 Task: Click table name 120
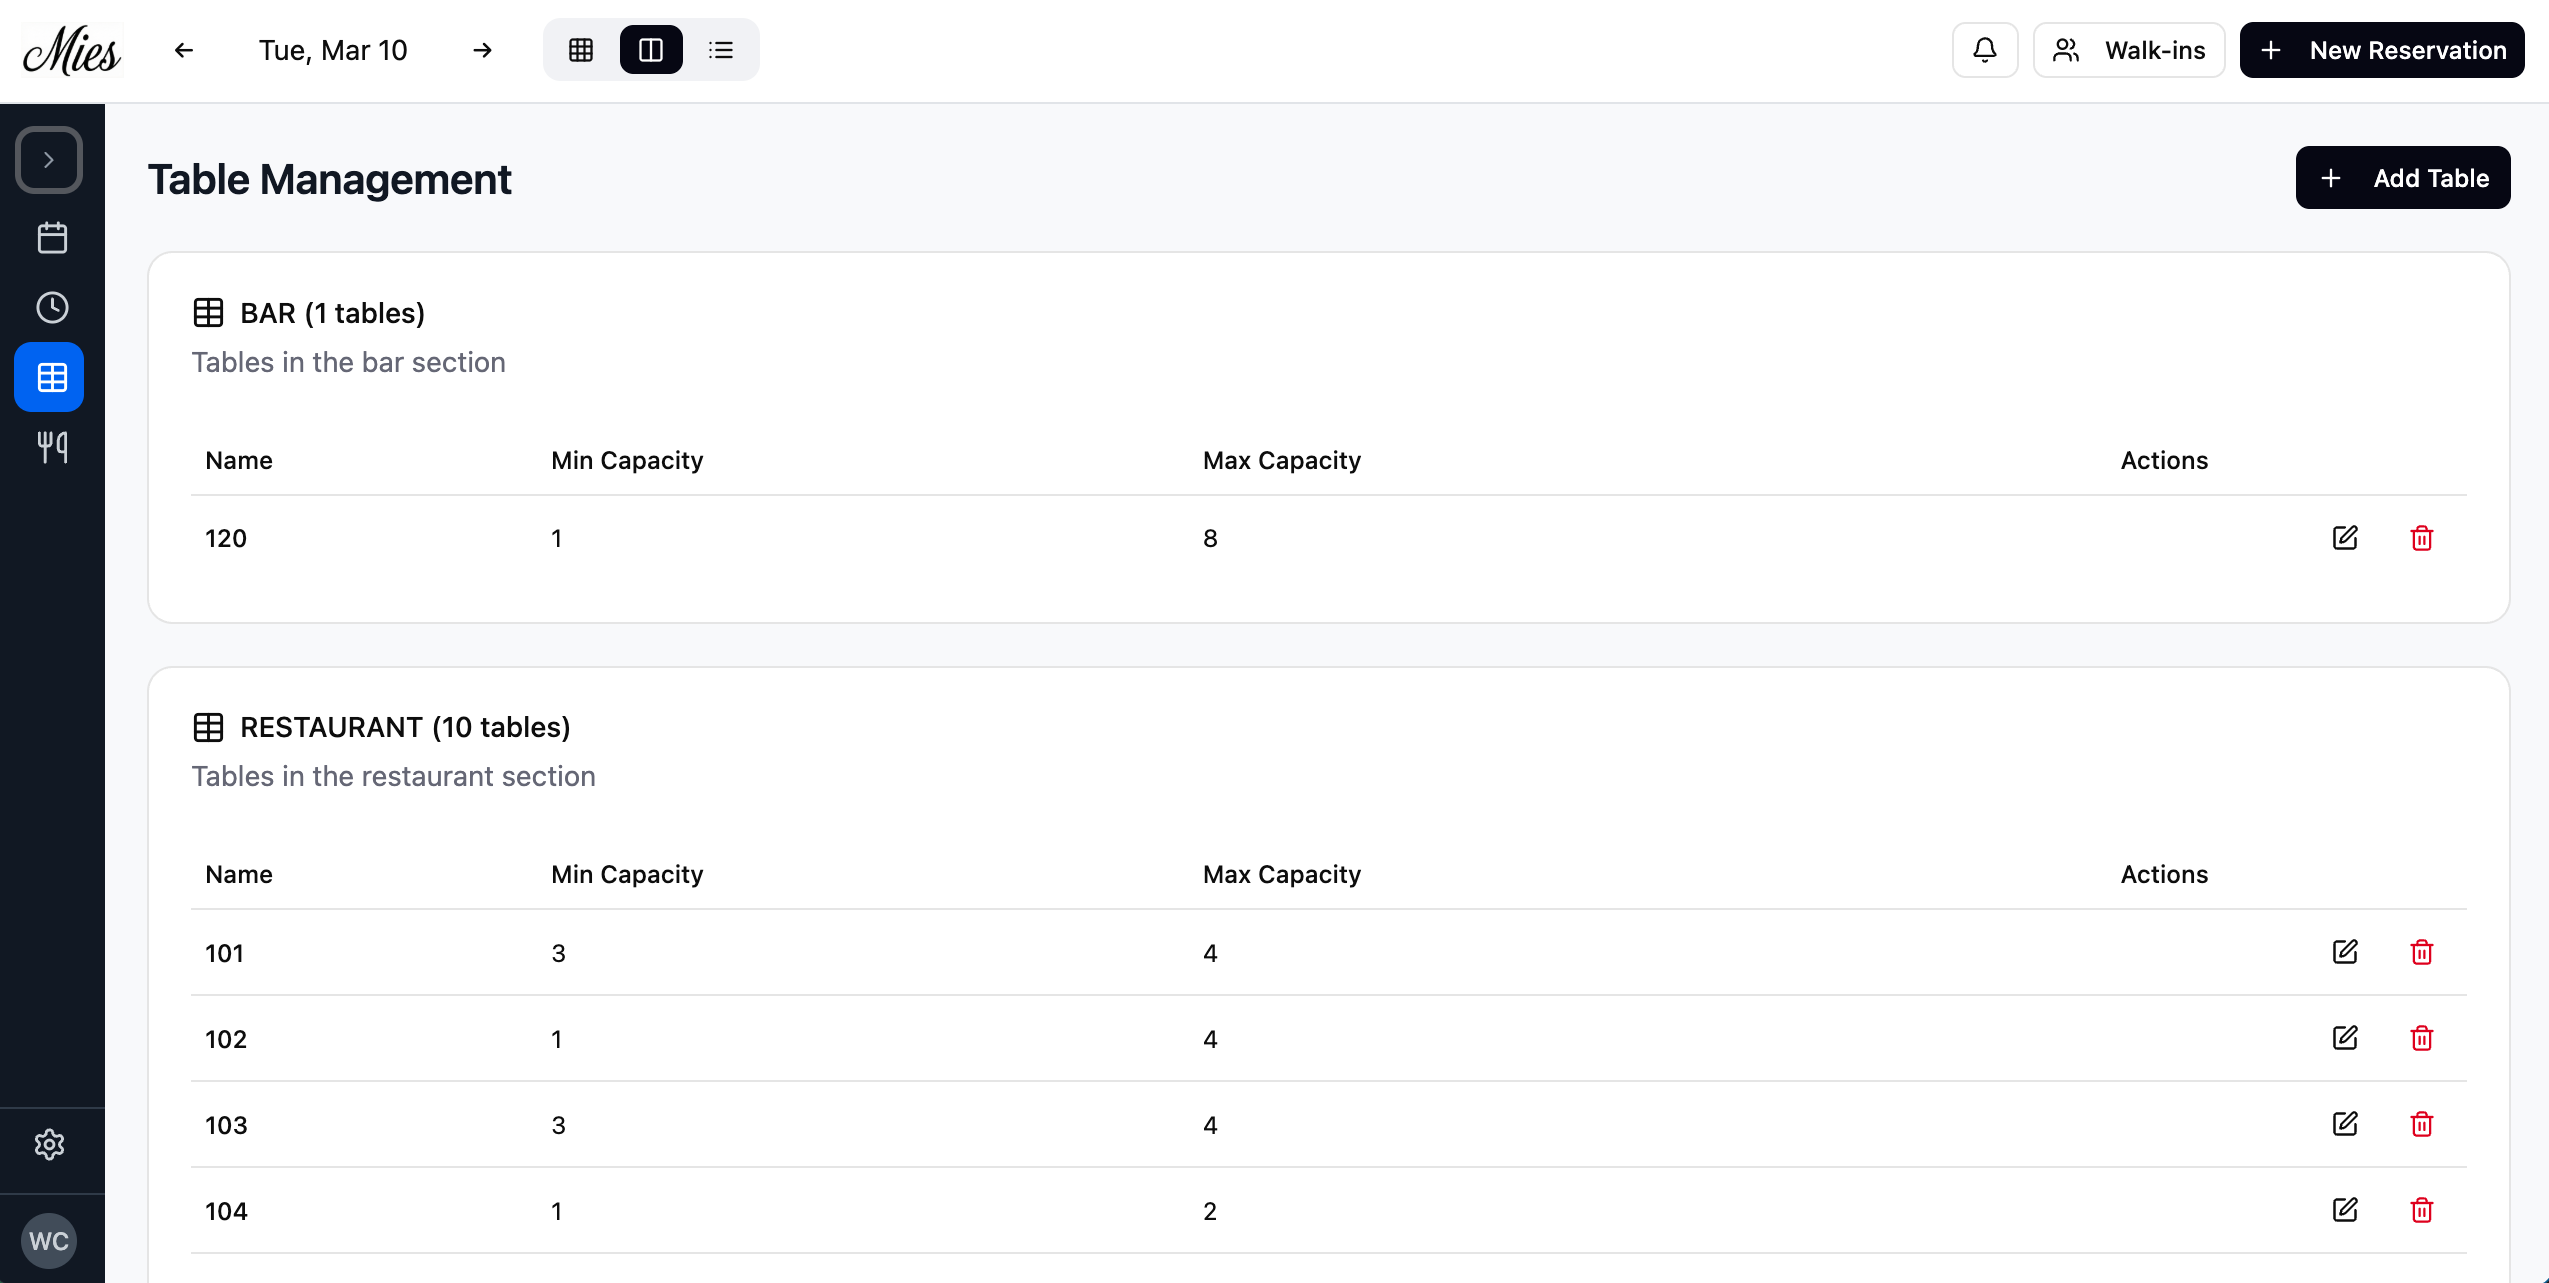pos(226,538)
